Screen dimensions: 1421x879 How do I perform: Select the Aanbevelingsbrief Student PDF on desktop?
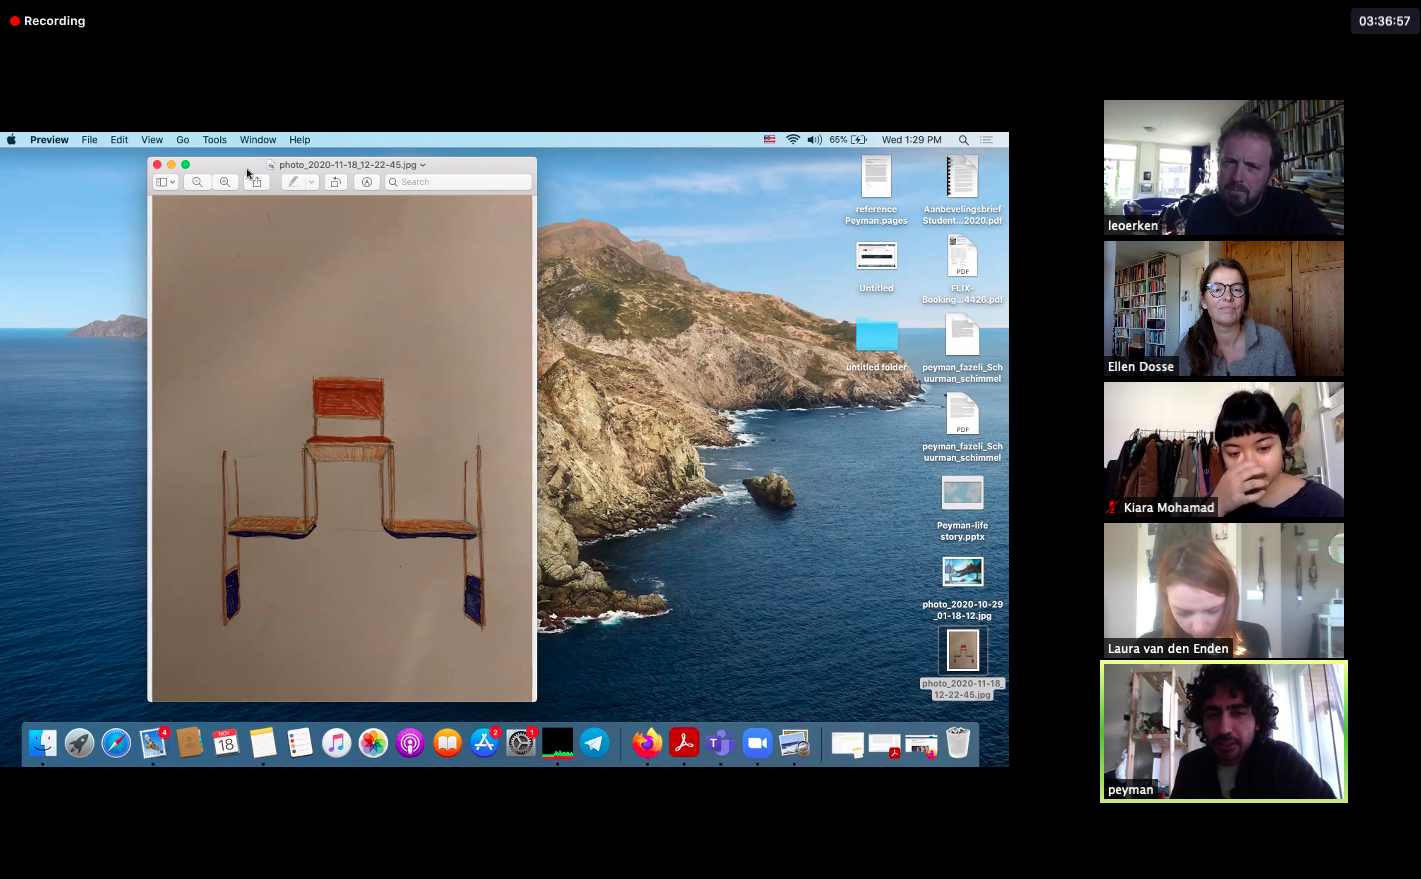(x=962, y=190)
